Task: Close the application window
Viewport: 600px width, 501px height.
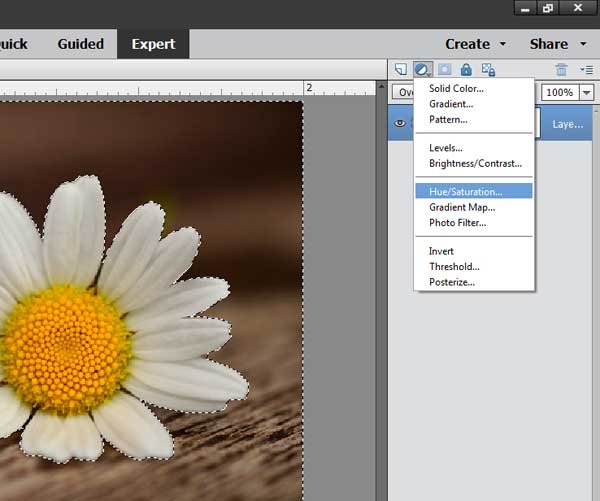Action: (578, 8)
